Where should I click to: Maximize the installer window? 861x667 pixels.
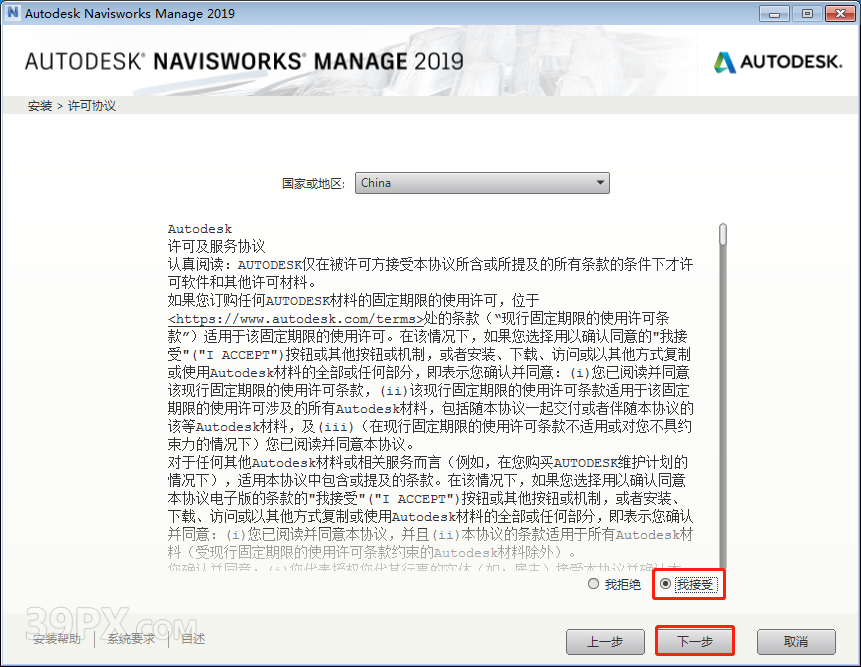click(x=805, y=13)
